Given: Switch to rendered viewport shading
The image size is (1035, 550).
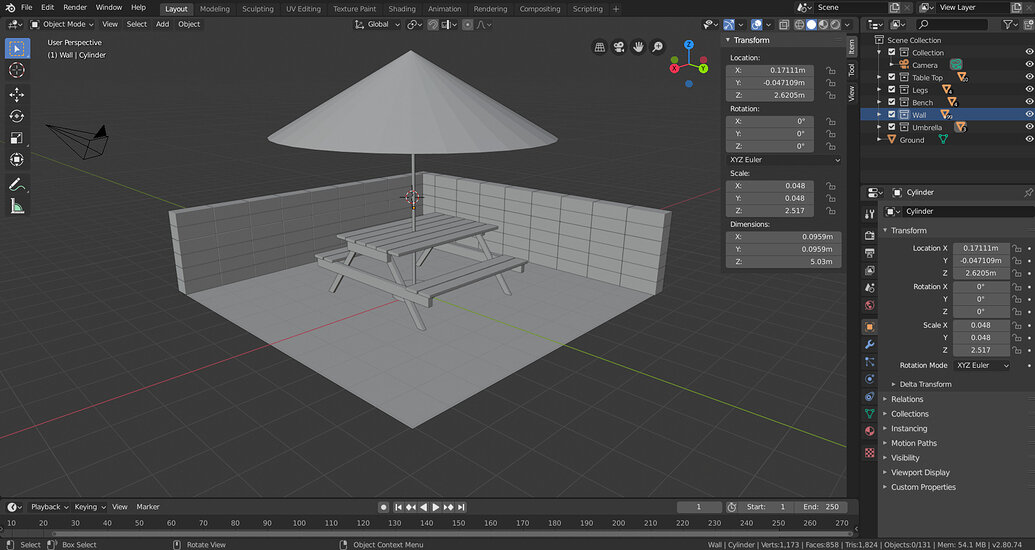Looking at the screenshot, I should click(835, 24).
